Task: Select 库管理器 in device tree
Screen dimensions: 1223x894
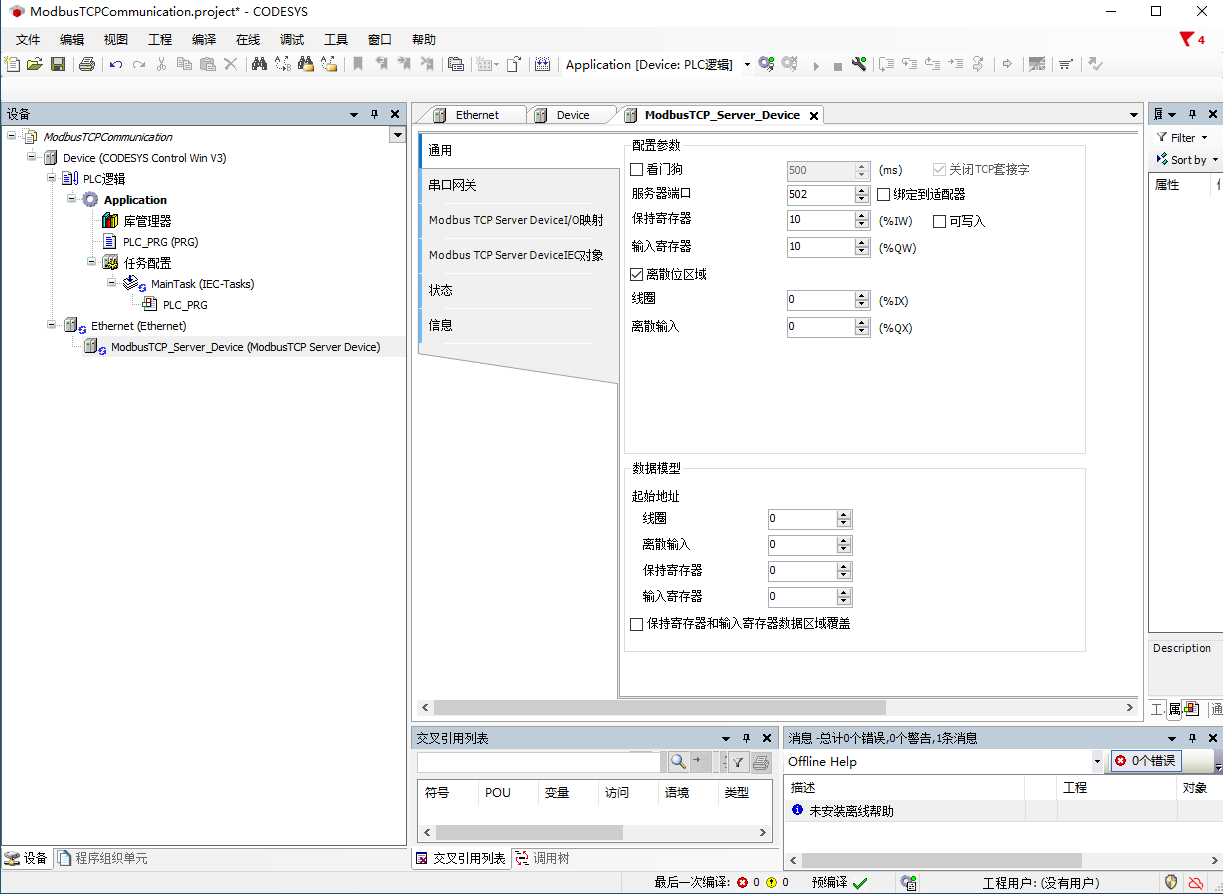Action: click(x=147, y=221)
